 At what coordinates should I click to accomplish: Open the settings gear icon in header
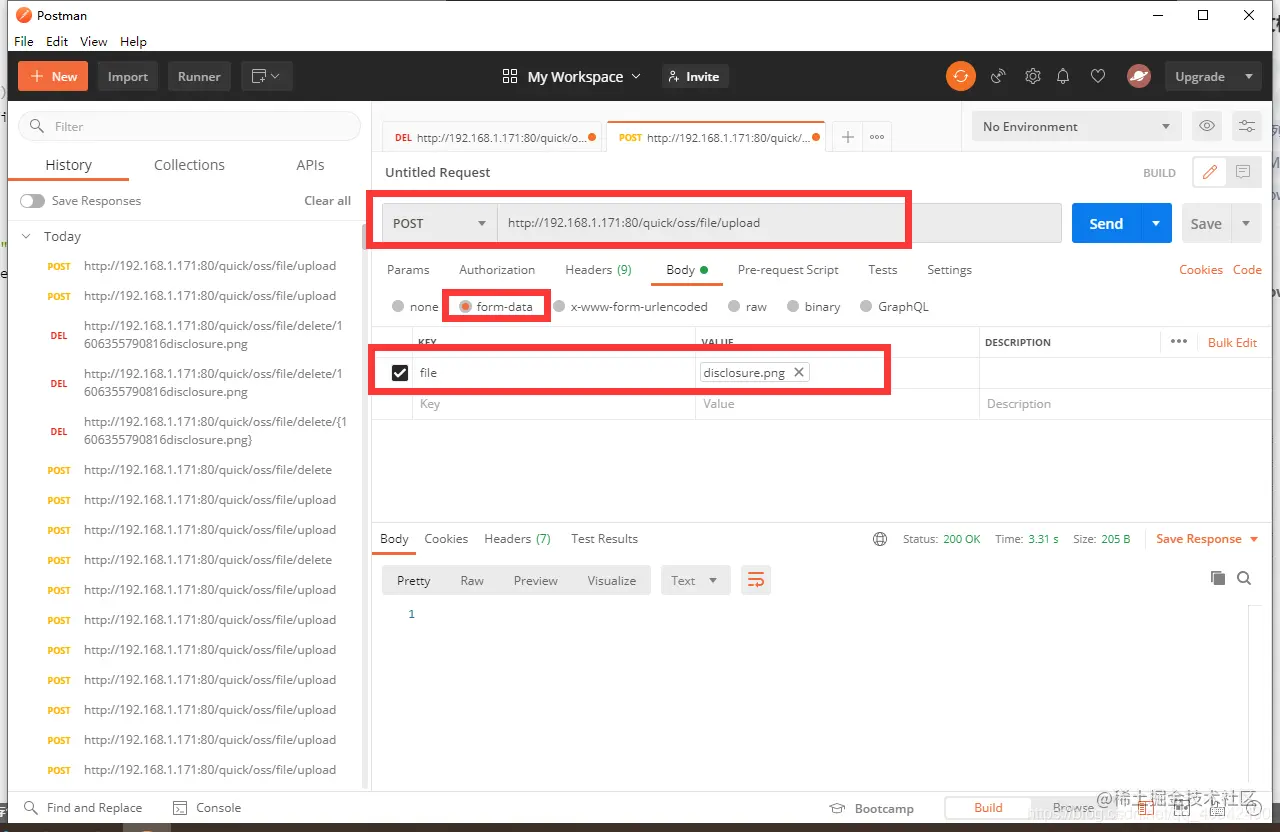[1033, 76]
